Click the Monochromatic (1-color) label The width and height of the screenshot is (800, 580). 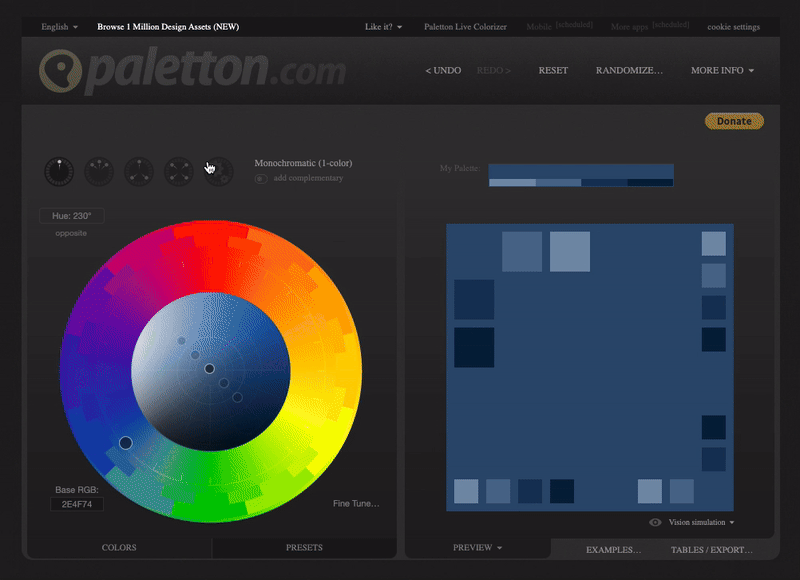pos(303,163)
